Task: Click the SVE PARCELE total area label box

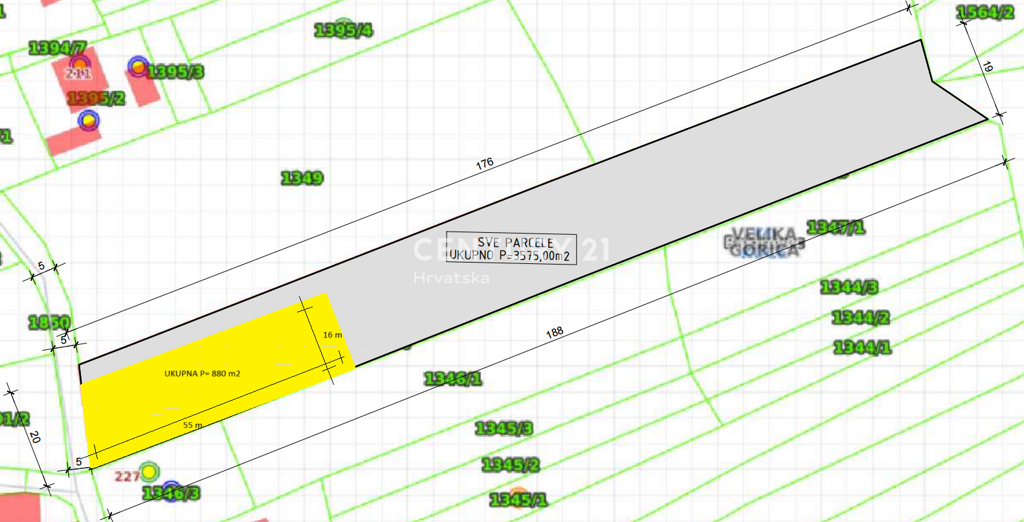Action: 508,247
